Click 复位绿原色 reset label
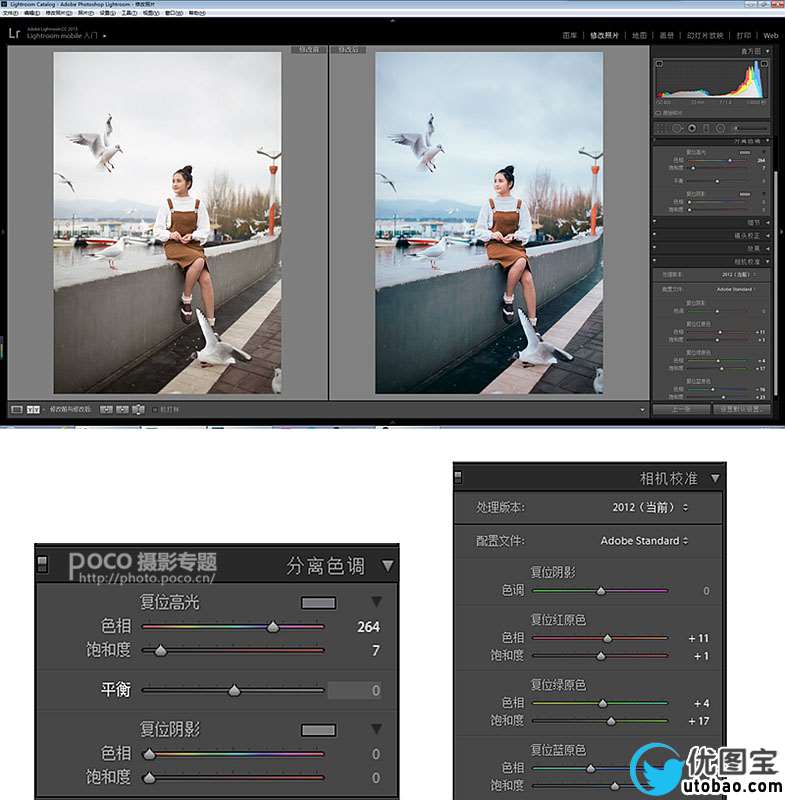Screen dimensions: 785x800 pyautogui.click(x=558, y=685)
